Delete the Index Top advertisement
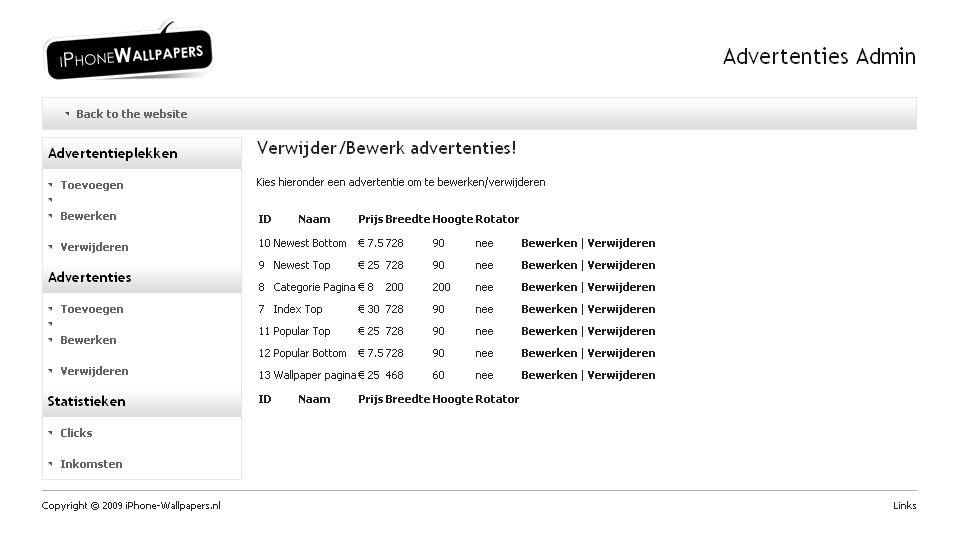This screenshot has height=548, width=964. point(621,309)
